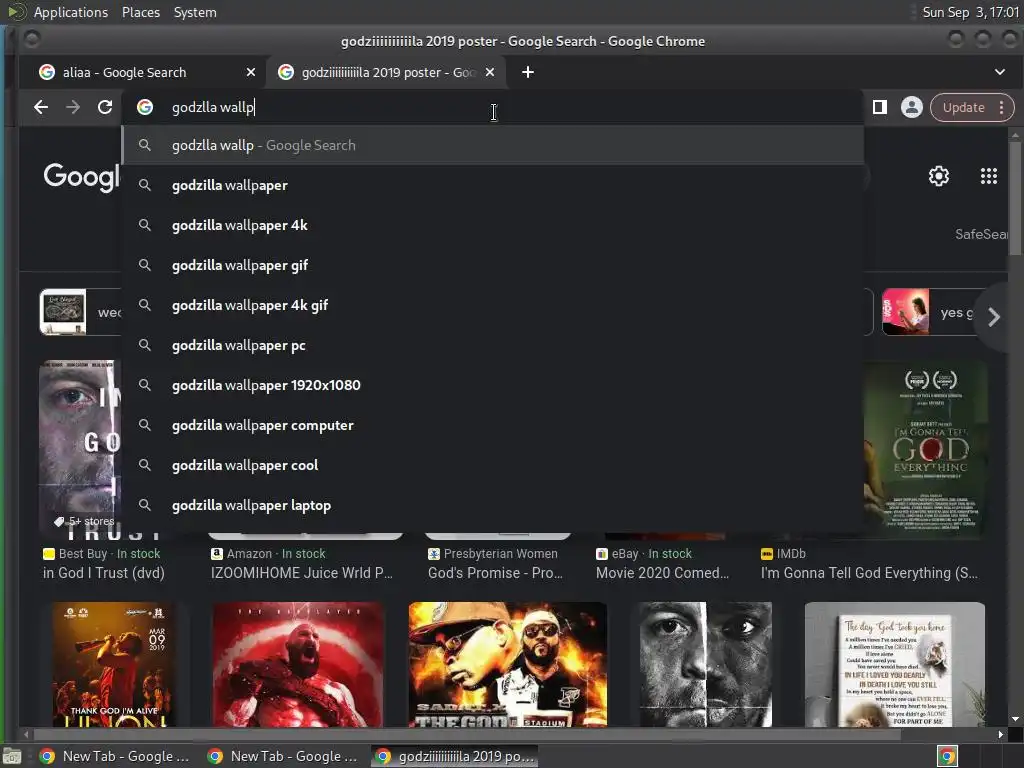Click the vertical page scrollbar
This screenshot has width=1024, height=768.
[1014, 198]
